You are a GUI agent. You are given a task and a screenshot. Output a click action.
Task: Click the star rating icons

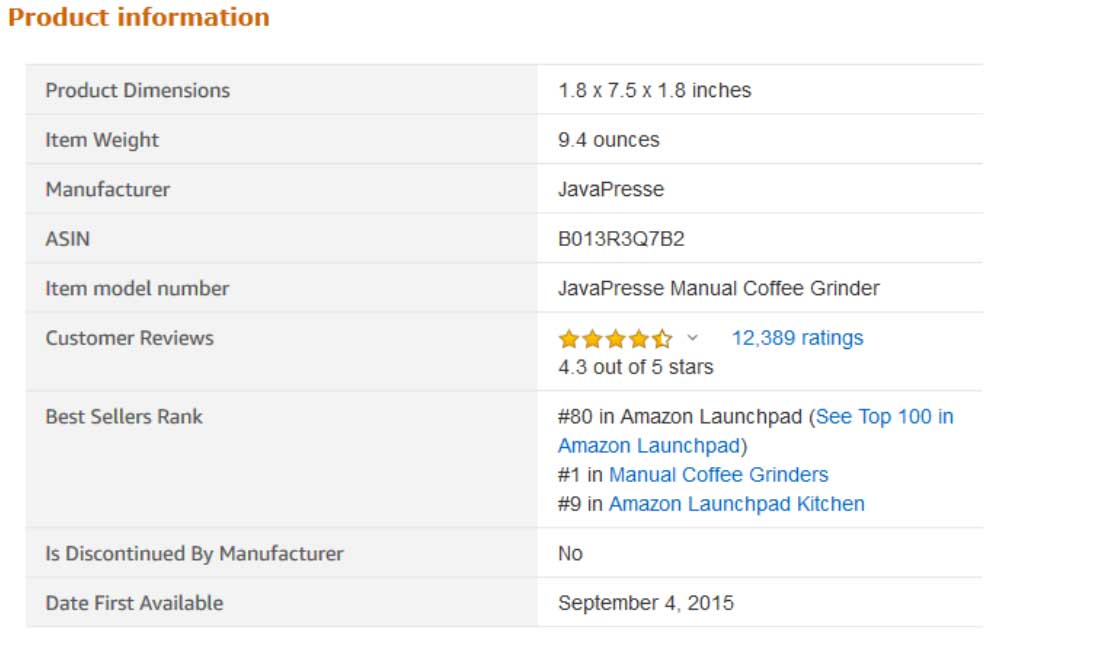(x=615, y=339)
